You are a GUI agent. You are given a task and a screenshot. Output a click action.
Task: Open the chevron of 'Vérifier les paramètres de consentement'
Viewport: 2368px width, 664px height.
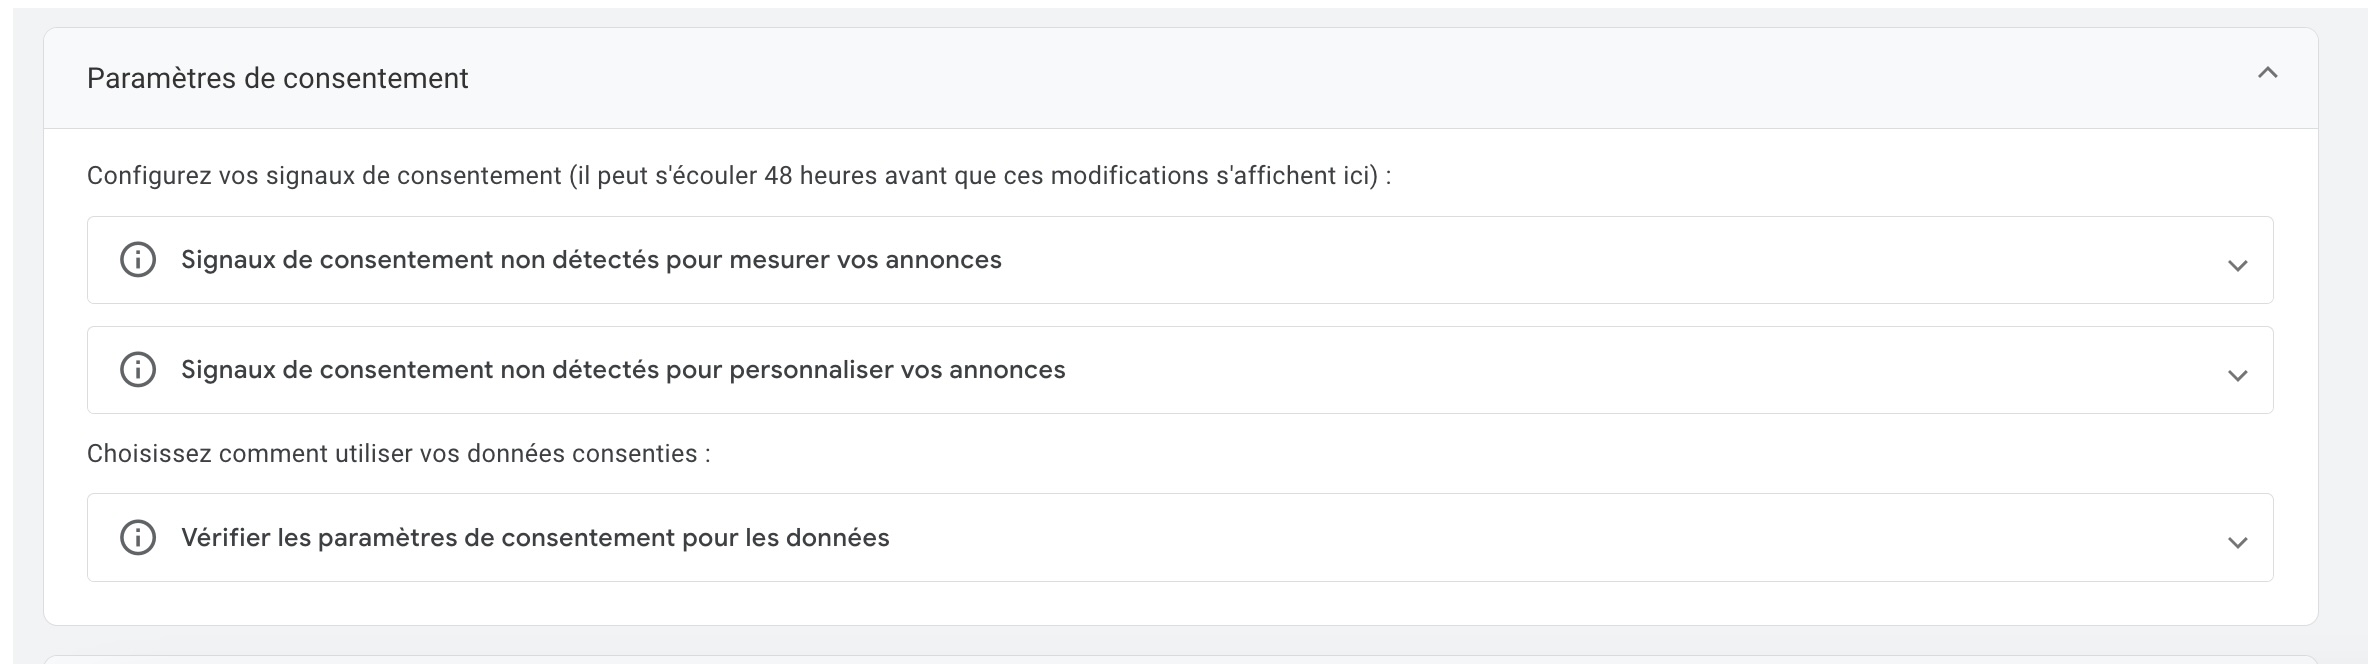coord(2238,543)
